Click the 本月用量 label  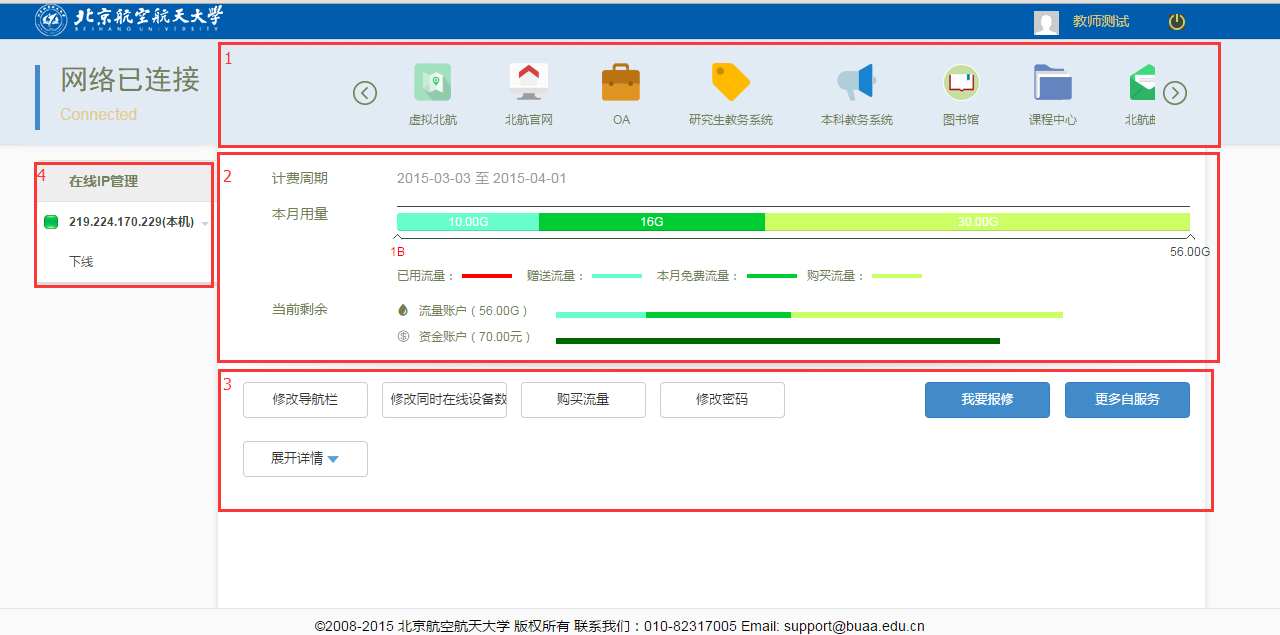300,214
